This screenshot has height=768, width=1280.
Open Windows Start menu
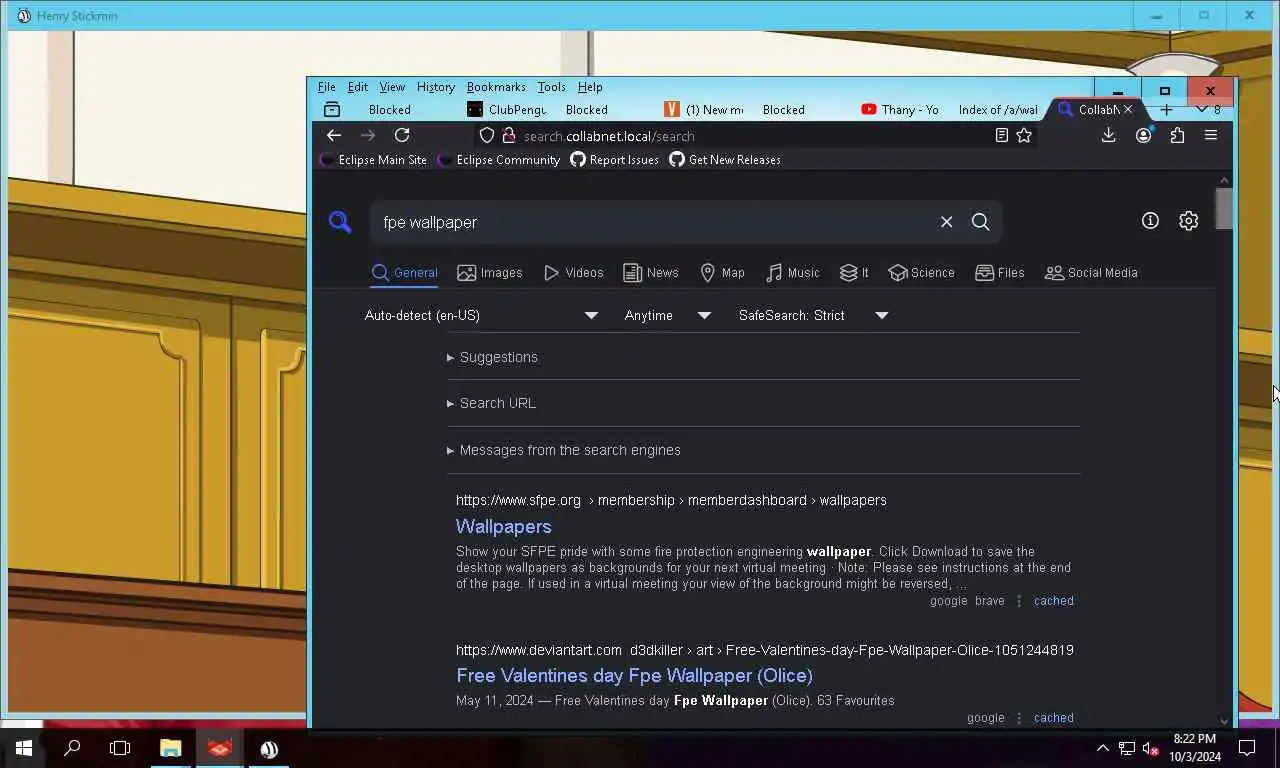point(24,748)
